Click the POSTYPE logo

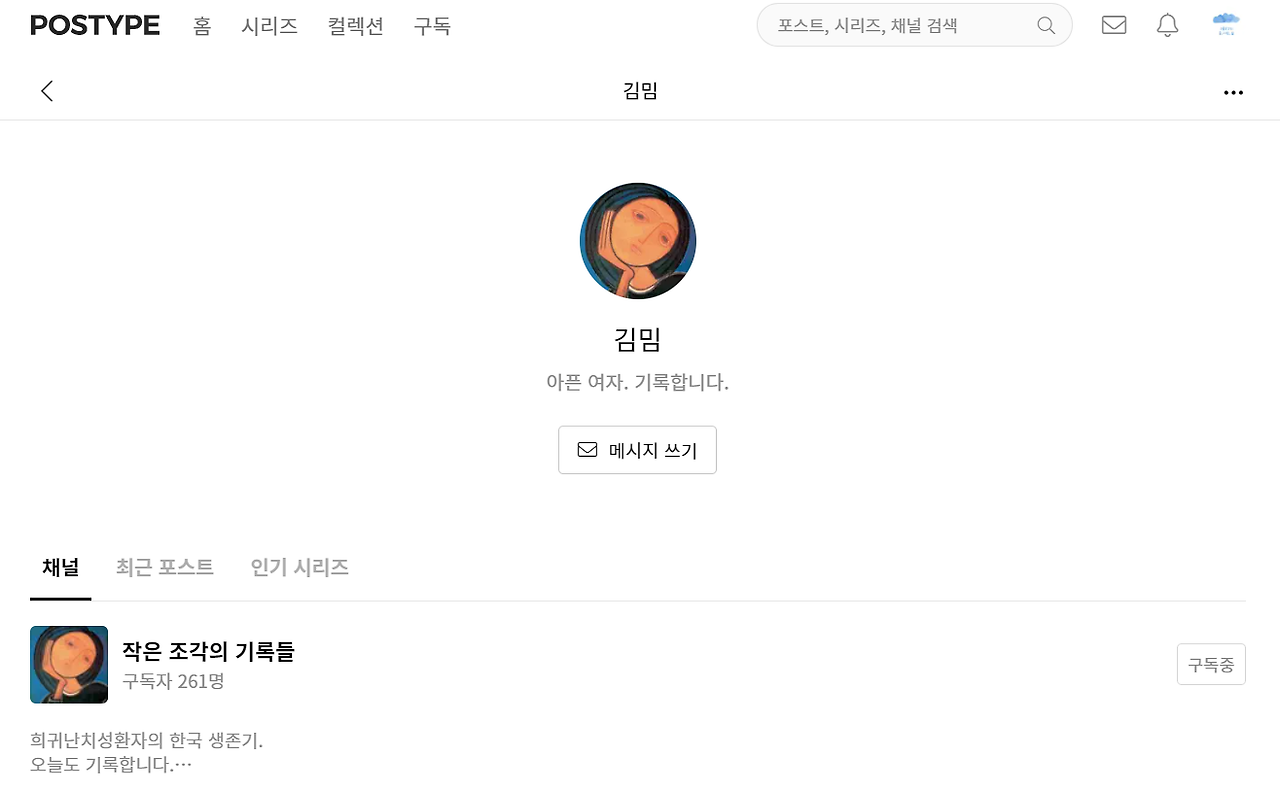click(94, 24)
